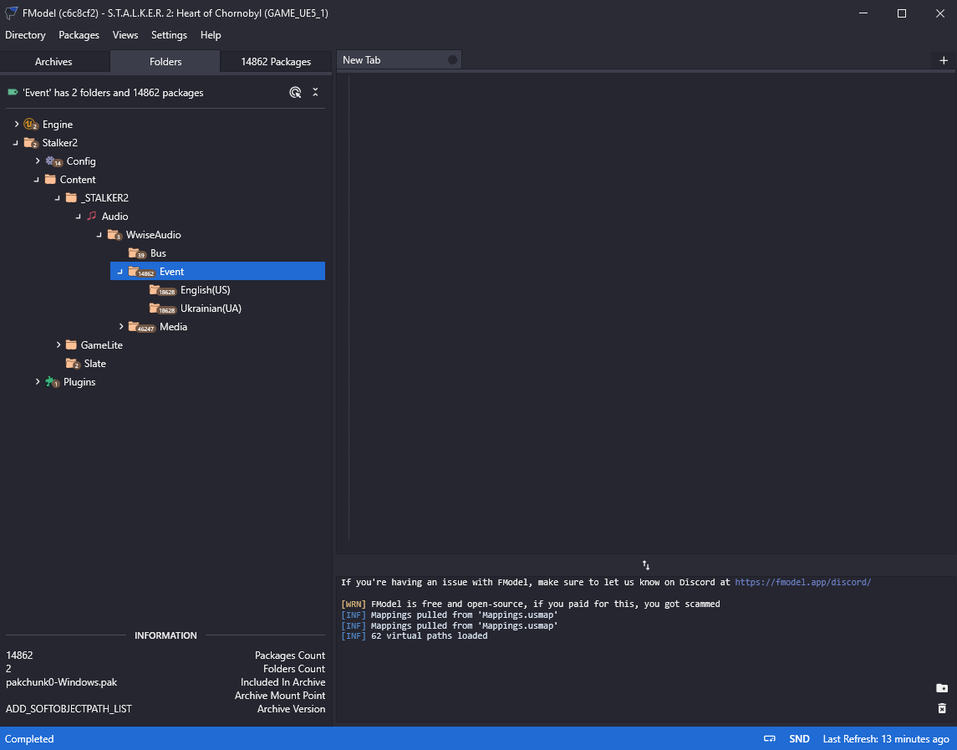This screenshot has width=957, height=750.
Task: Collapse the Stalker2 tree node
Action: point(16,143)
